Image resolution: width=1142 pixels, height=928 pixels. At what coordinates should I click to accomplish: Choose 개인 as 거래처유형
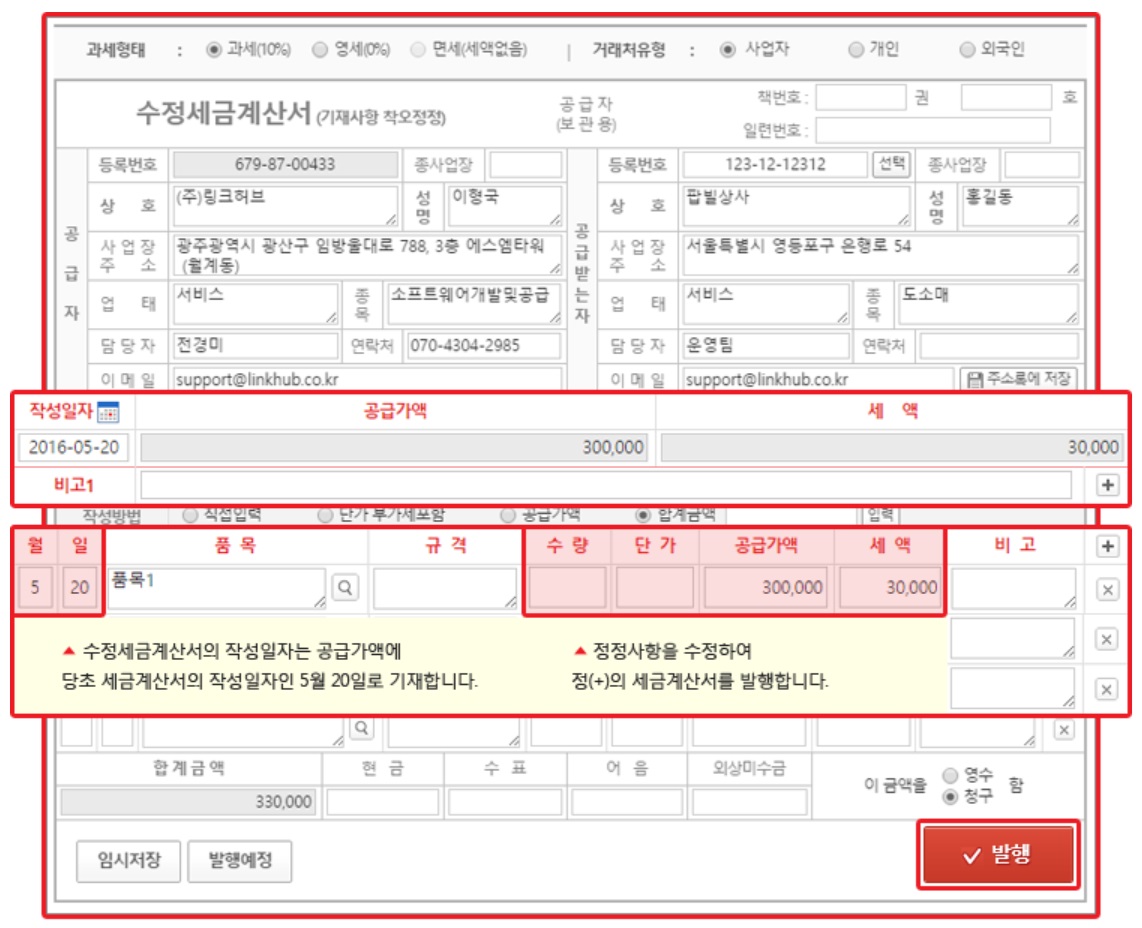[x=856, y=50]
